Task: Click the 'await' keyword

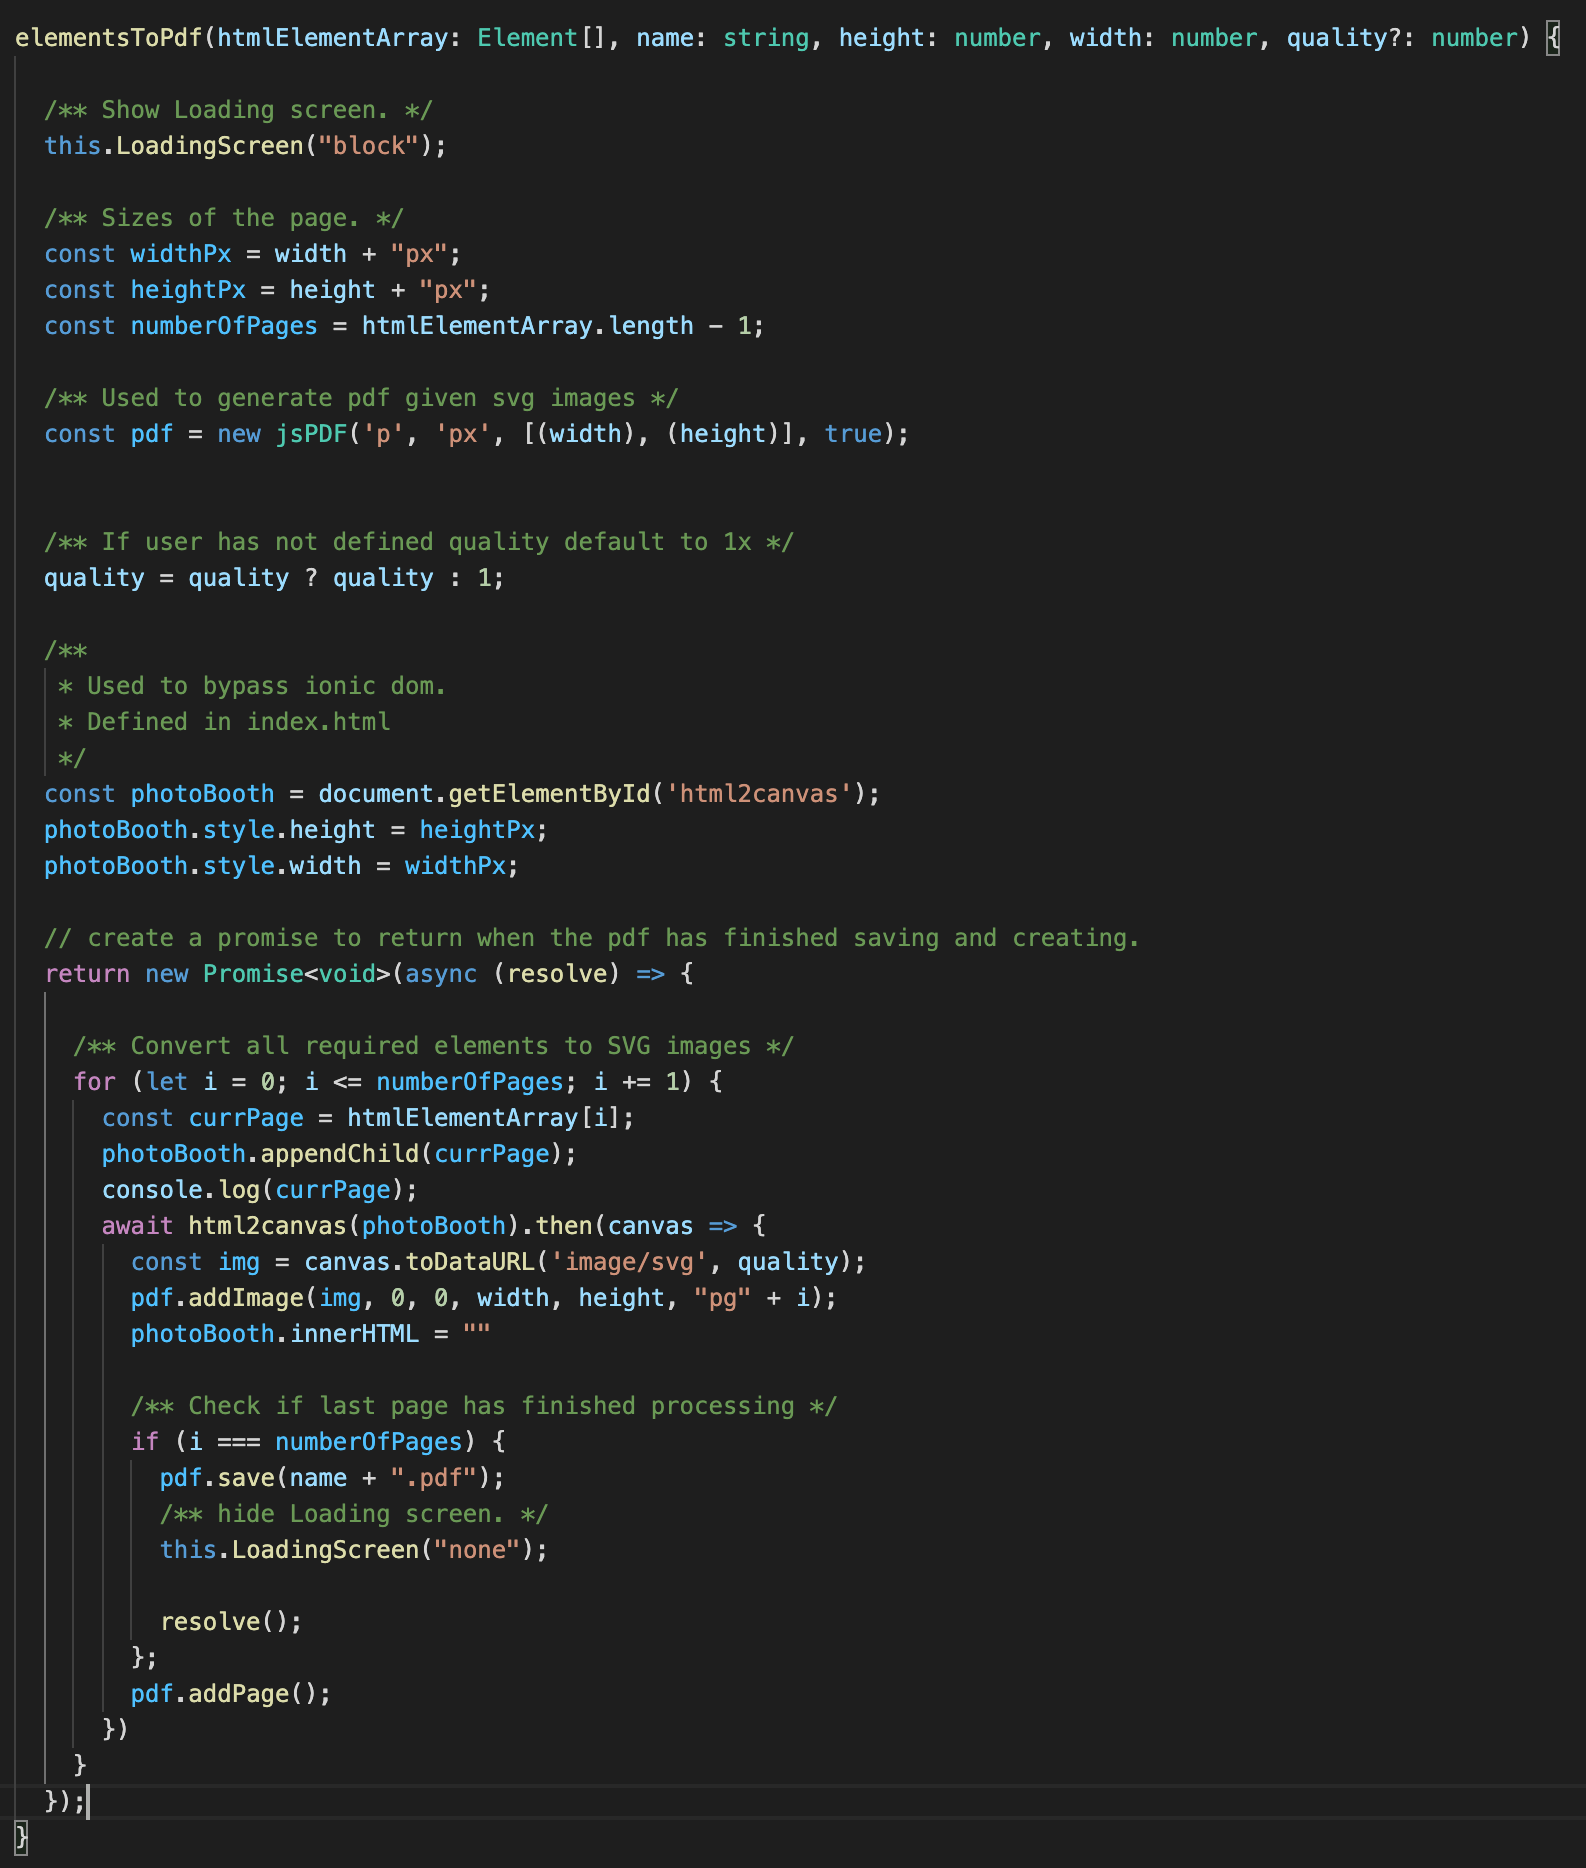Action: [x=137, y=1226]
